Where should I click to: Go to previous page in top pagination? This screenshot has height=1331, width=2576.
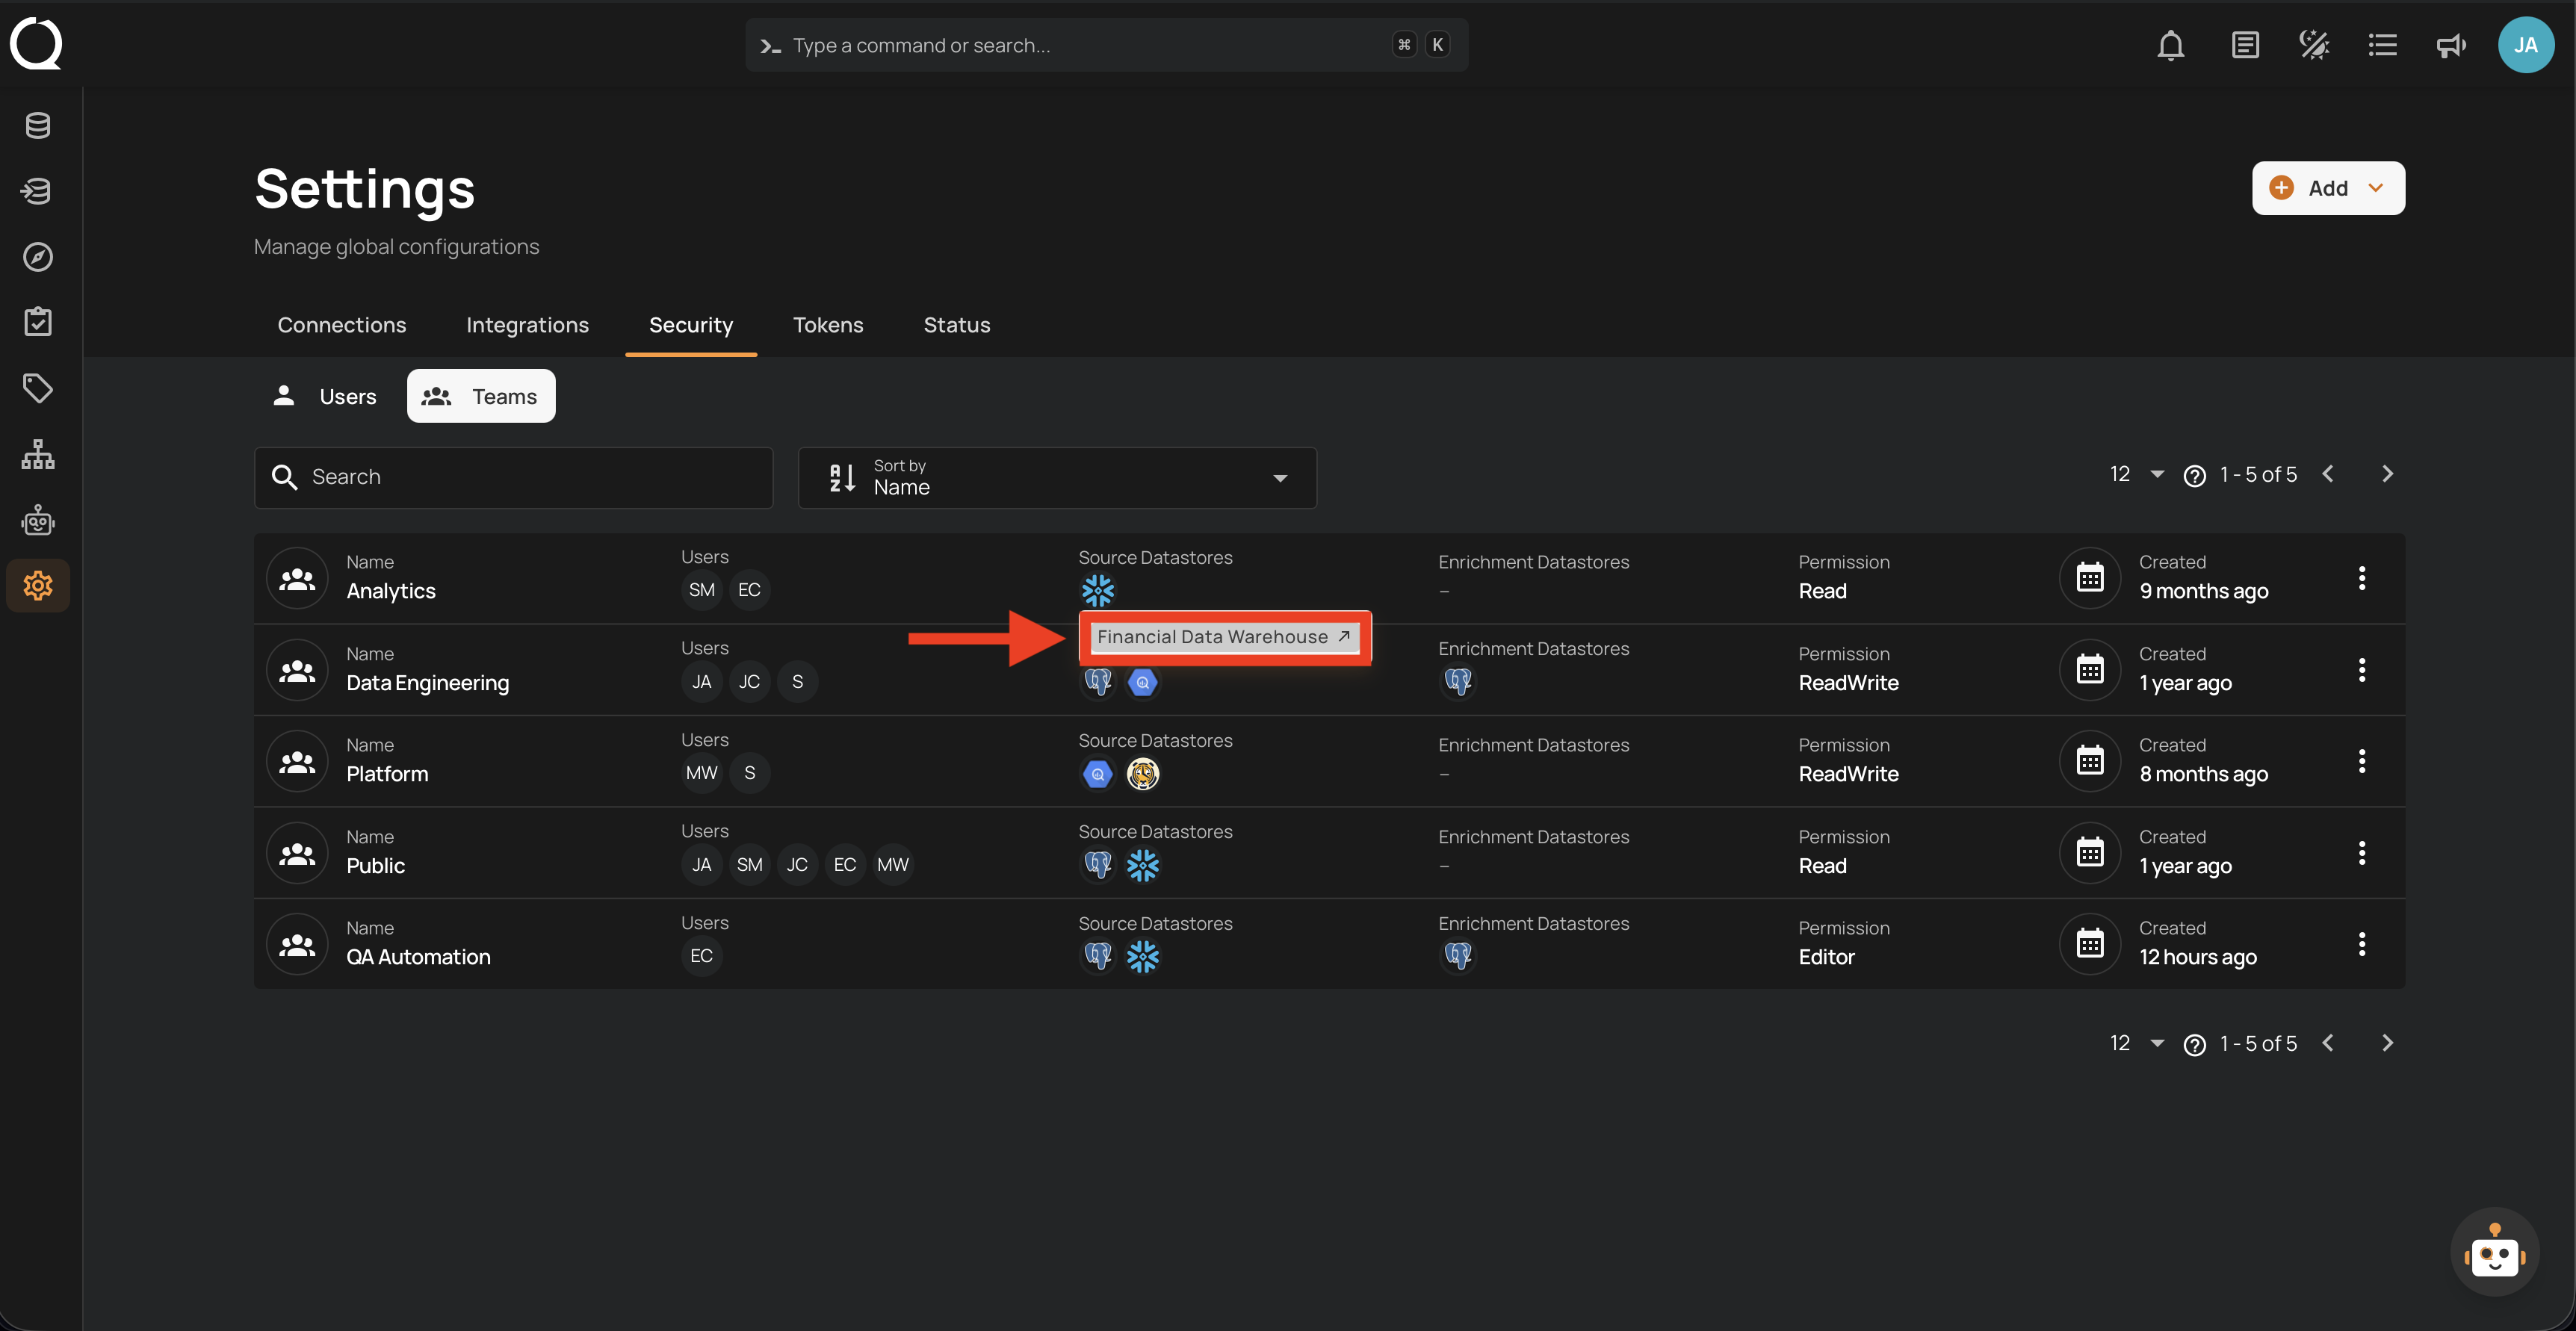coord(2328,474)
